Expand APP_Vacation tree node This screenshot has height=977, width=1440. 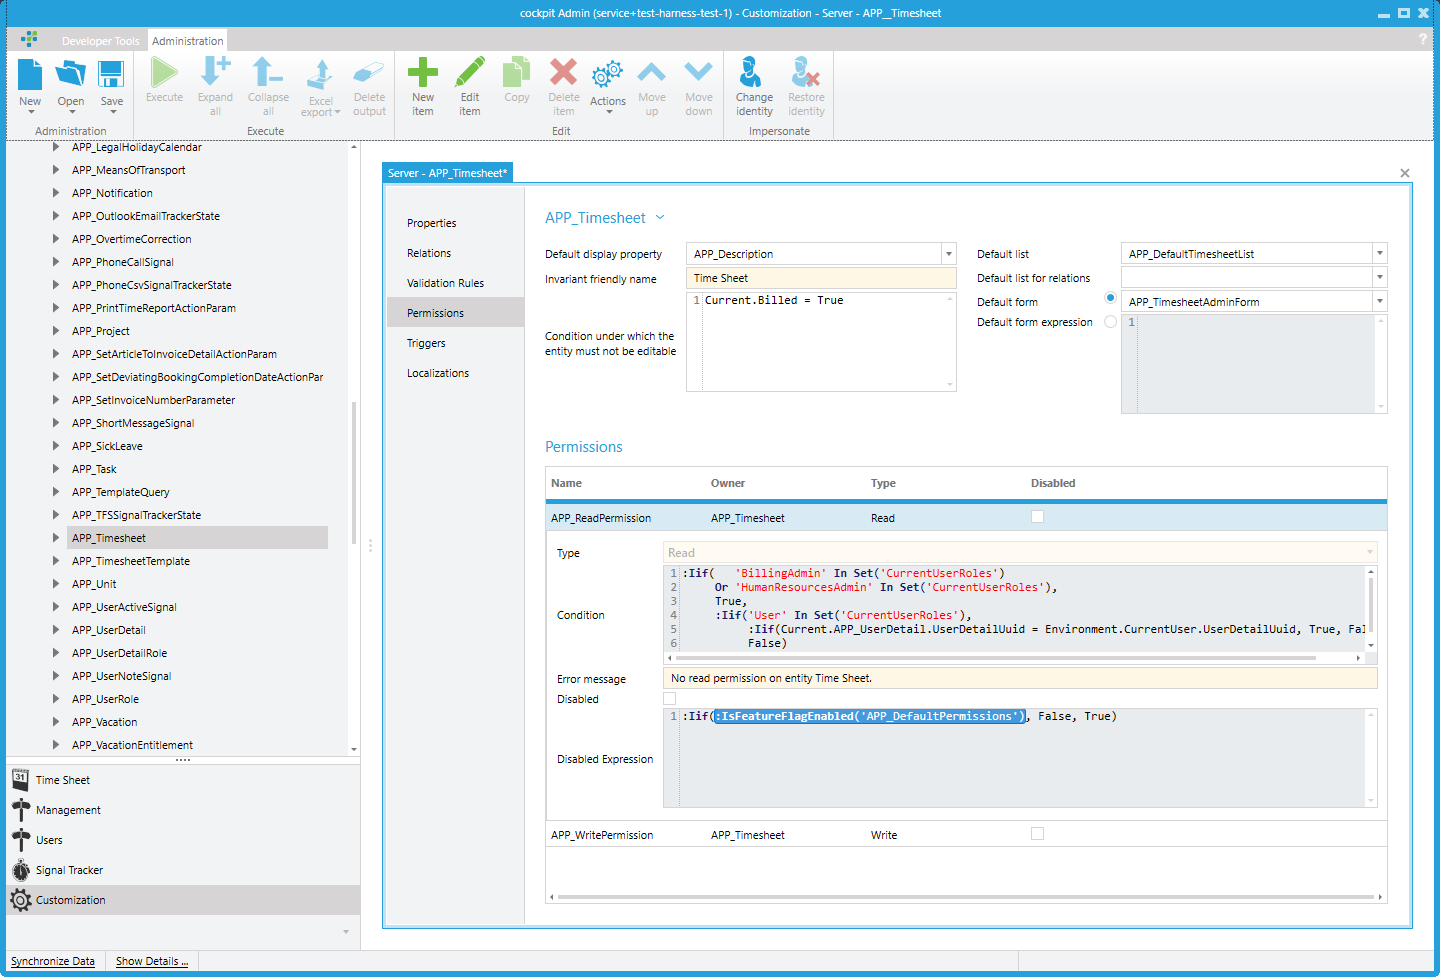pyautogui.click(x=56, y=722)
